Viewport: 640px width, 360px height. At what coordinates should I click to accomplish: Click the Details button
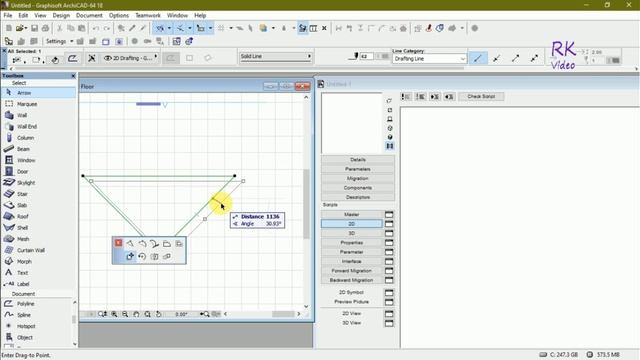(358, 160)
